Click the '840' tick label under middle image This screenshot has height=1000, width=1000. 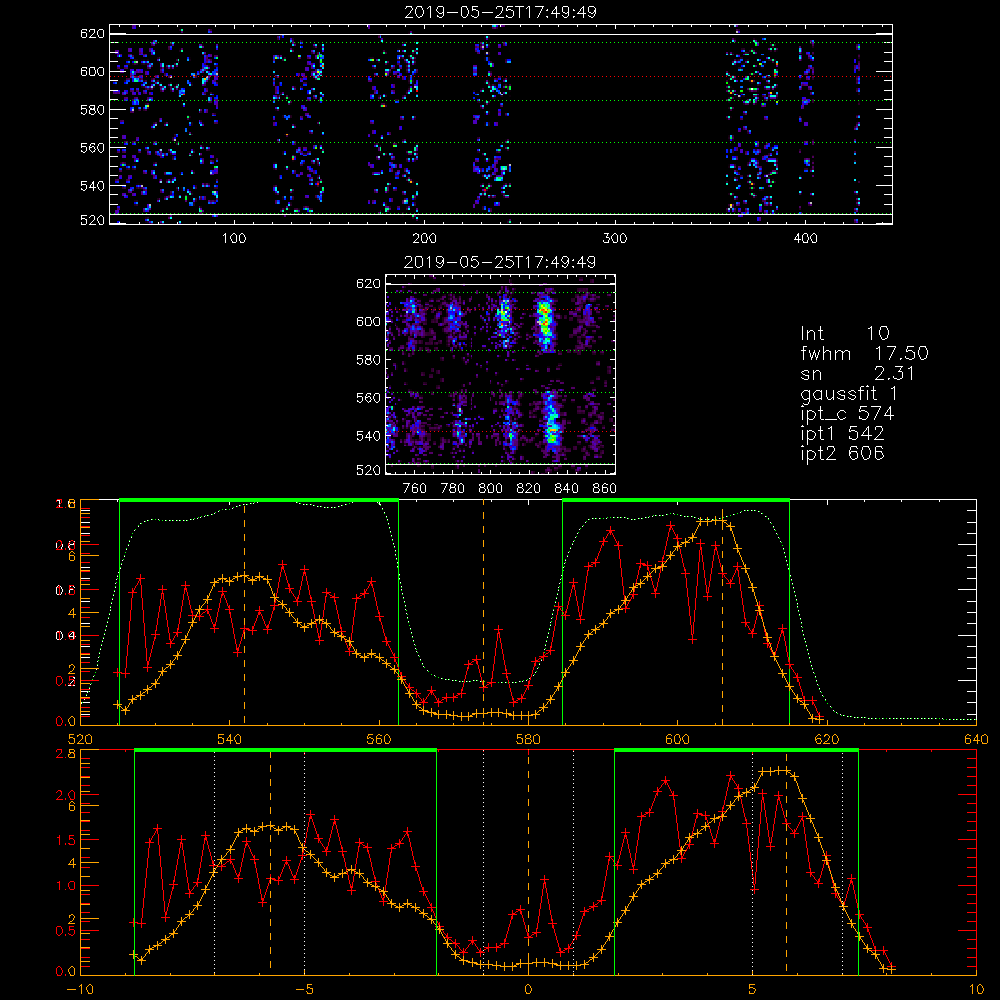pos(567,489)
